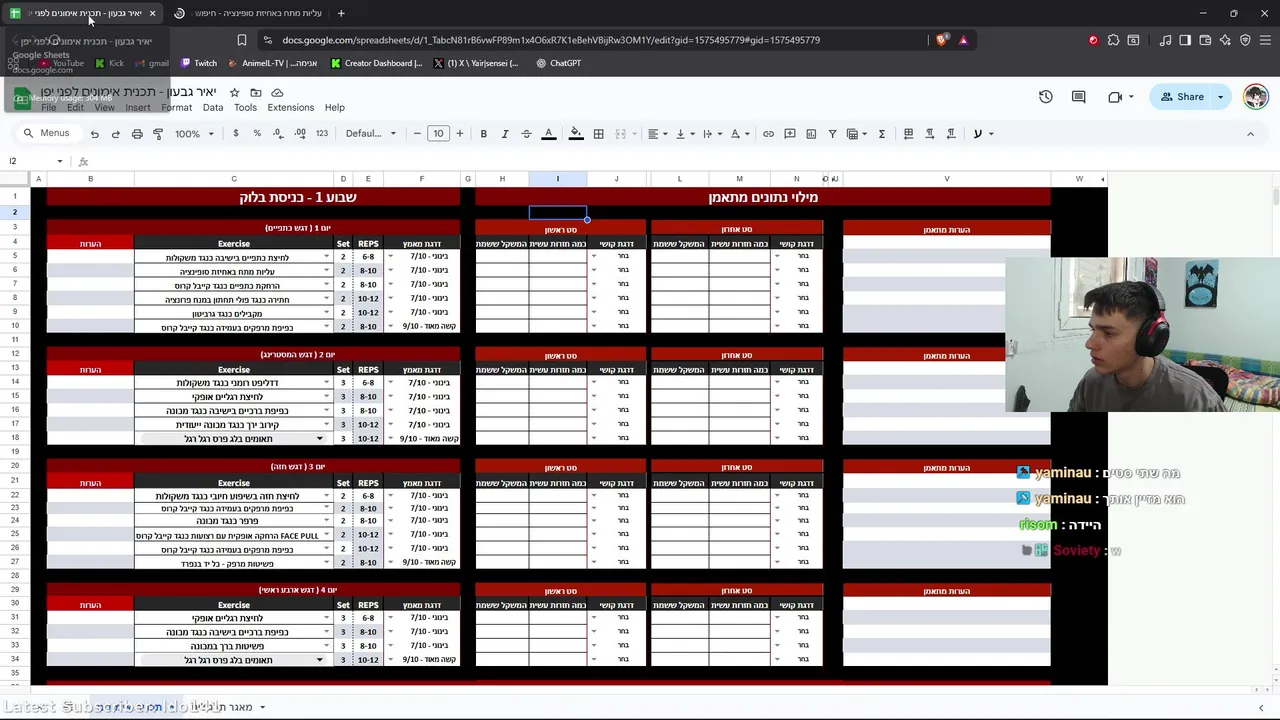View cloud save document status
This screenshot has width=1280, height=720.
coord(277,92)
